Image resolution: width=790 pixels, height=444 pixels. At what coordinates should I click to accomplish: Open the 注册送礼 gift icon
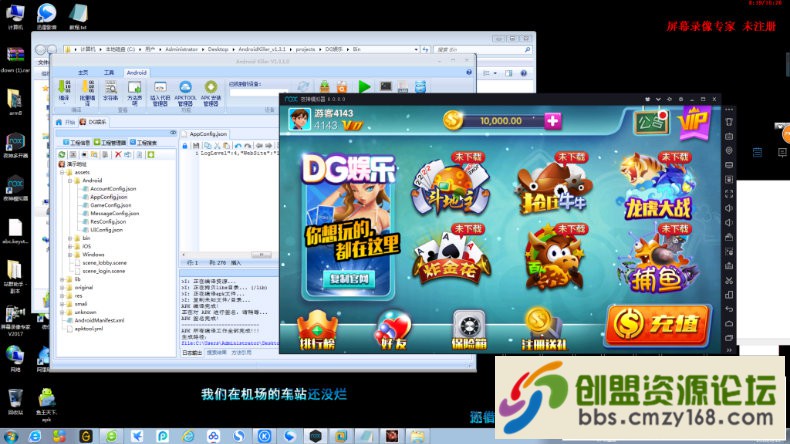(x=544, y=331)
